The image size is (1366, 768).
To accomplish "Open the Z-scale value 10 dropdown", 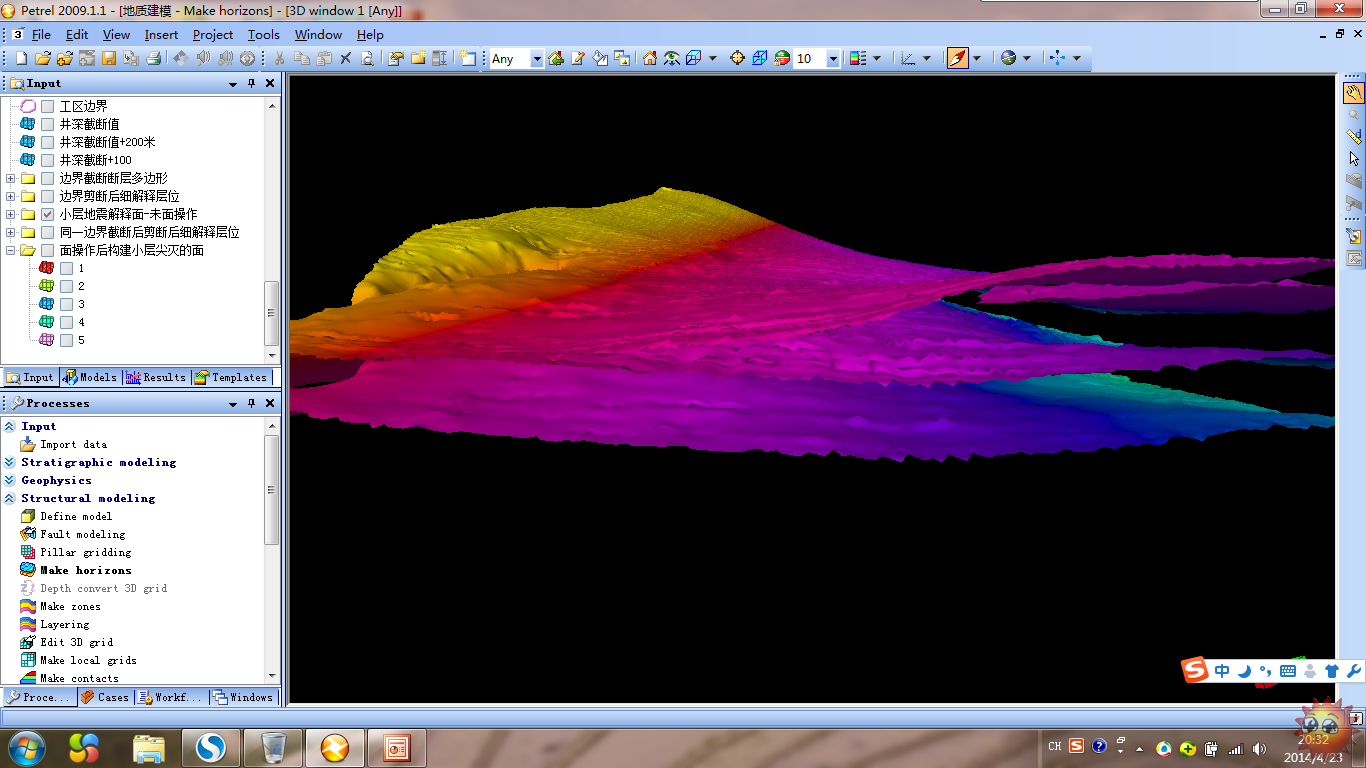I will pyautogui.click(x=832, y=59).
